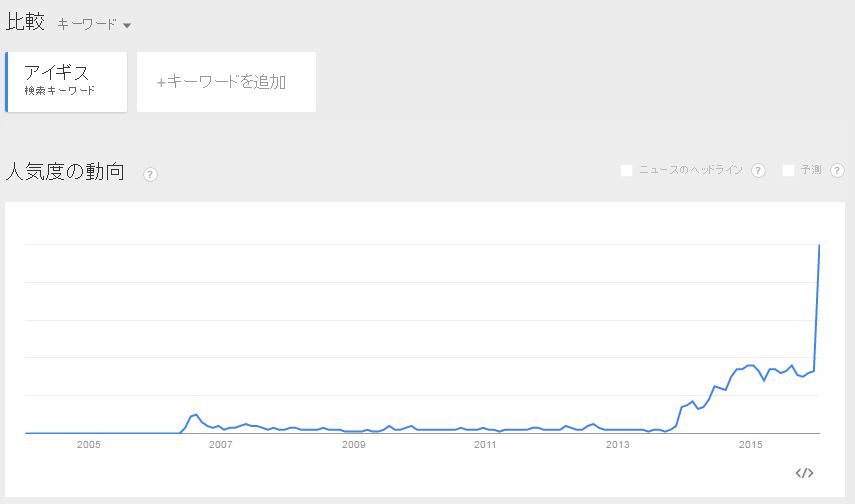The image size is (855, 504).
Task: Click the 2013 year label on axis
Action: pos(617,445)
